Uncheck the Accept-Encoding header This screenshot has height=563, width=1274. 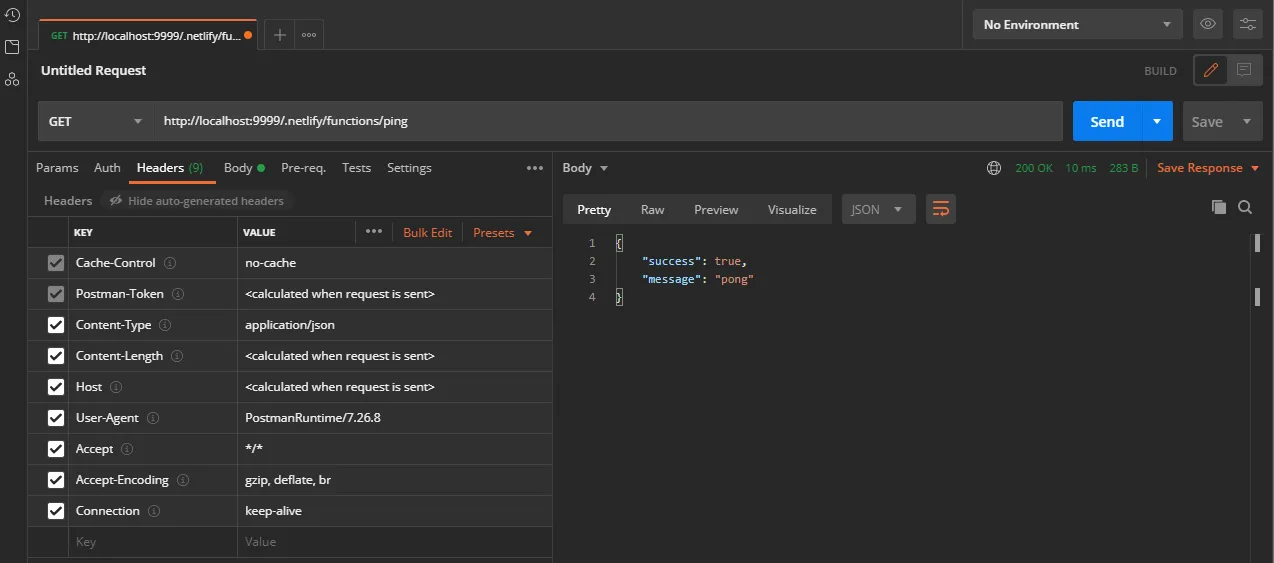56,480
